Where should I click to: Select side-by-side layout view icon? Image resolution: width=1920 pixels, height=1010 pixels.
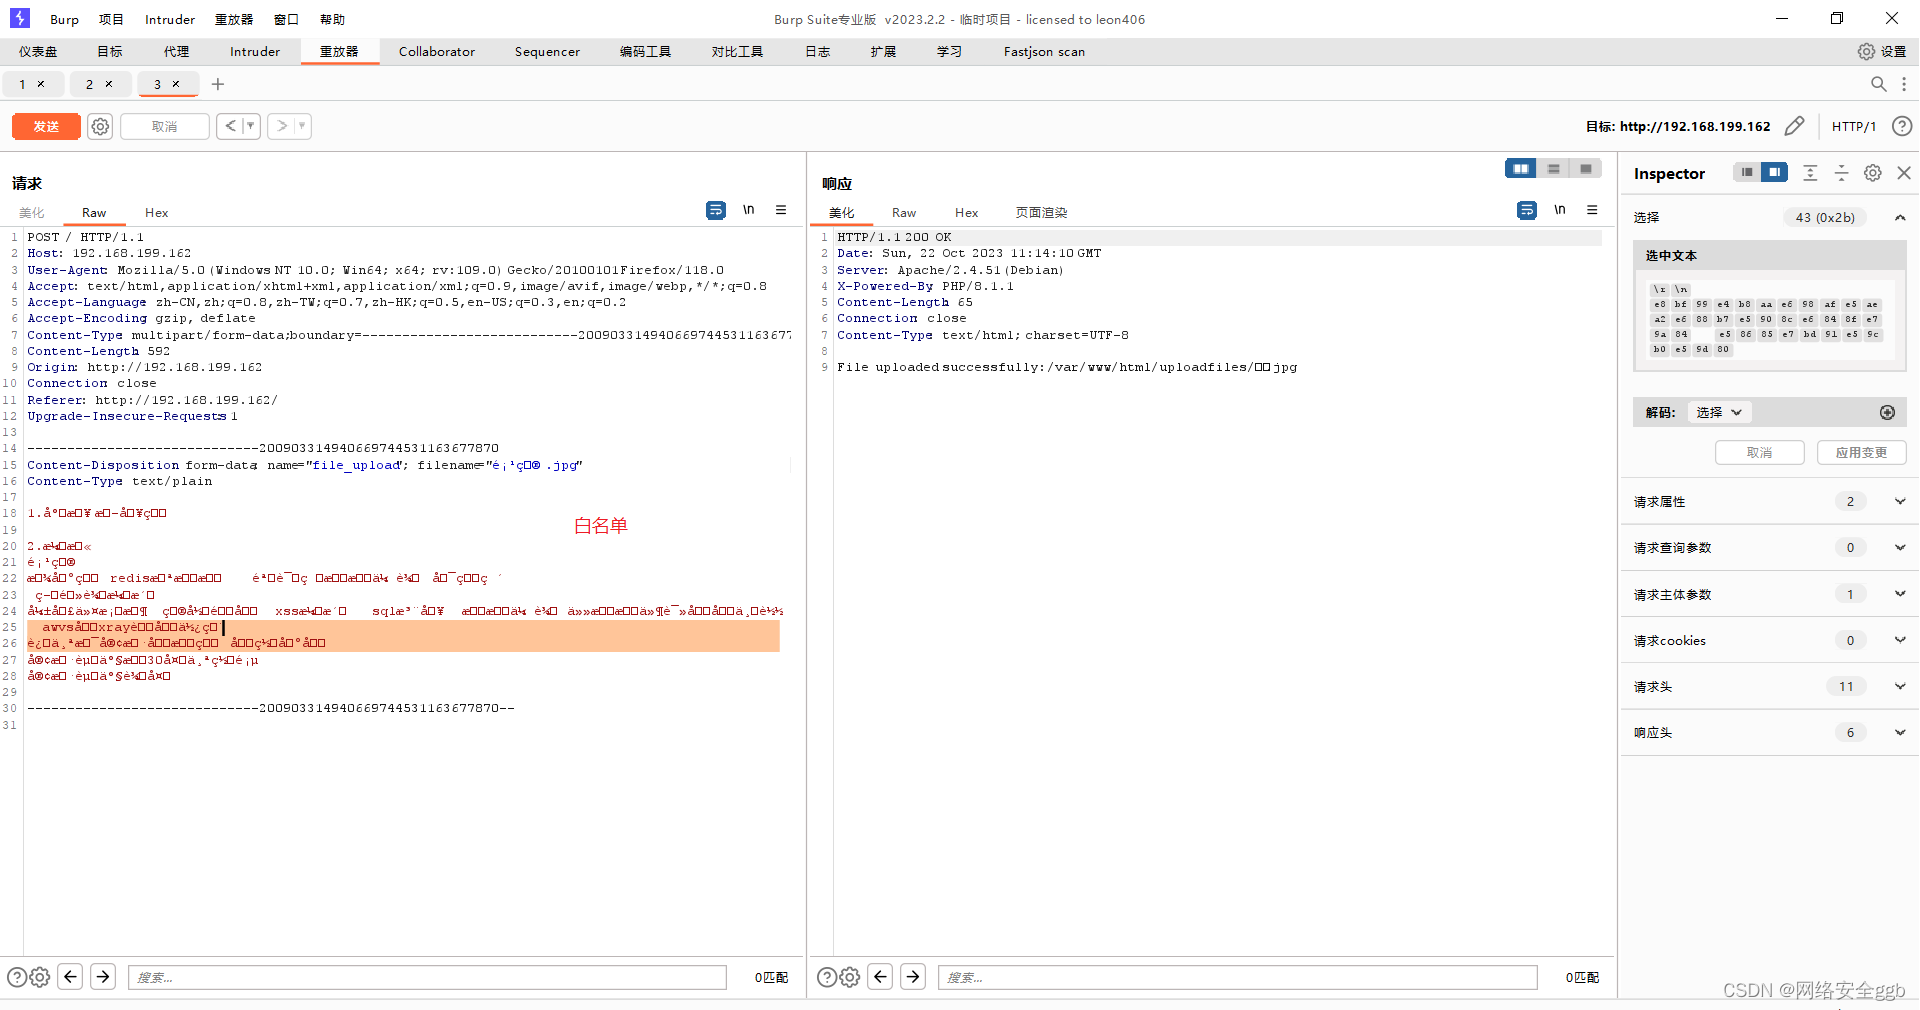click(x=1520, y=169)
